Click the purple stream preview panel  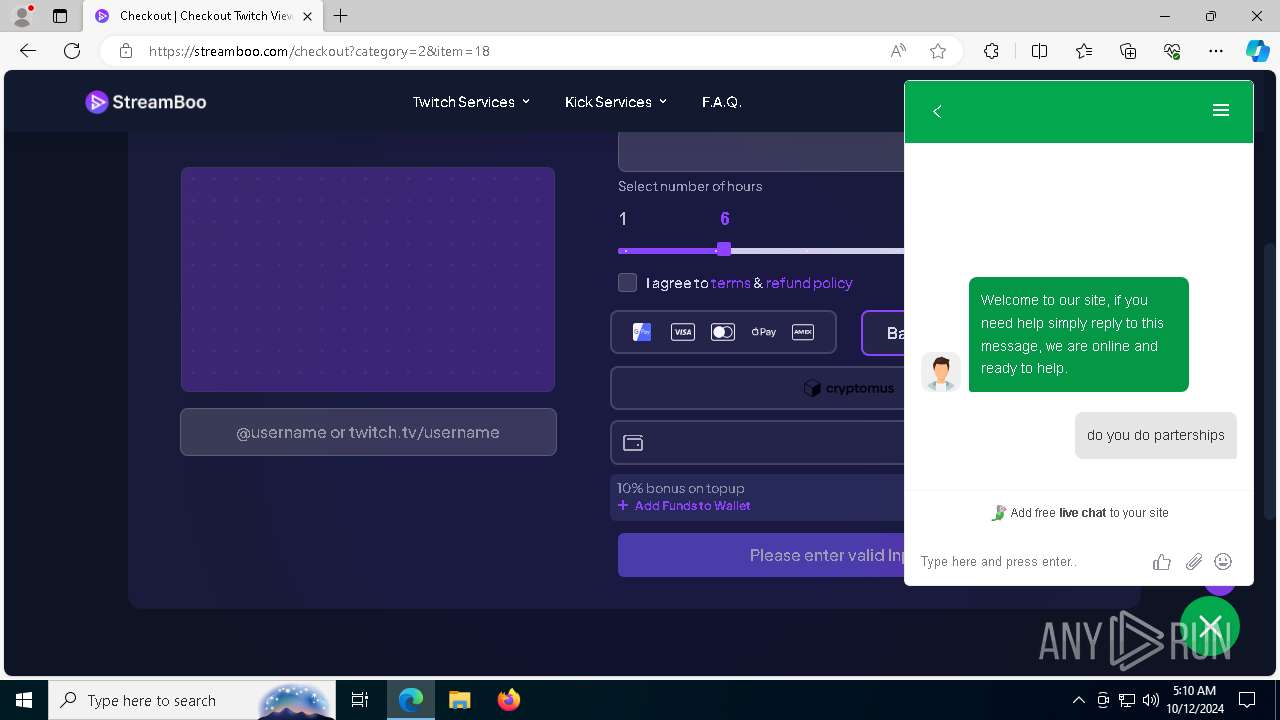[x=368, y=279]
